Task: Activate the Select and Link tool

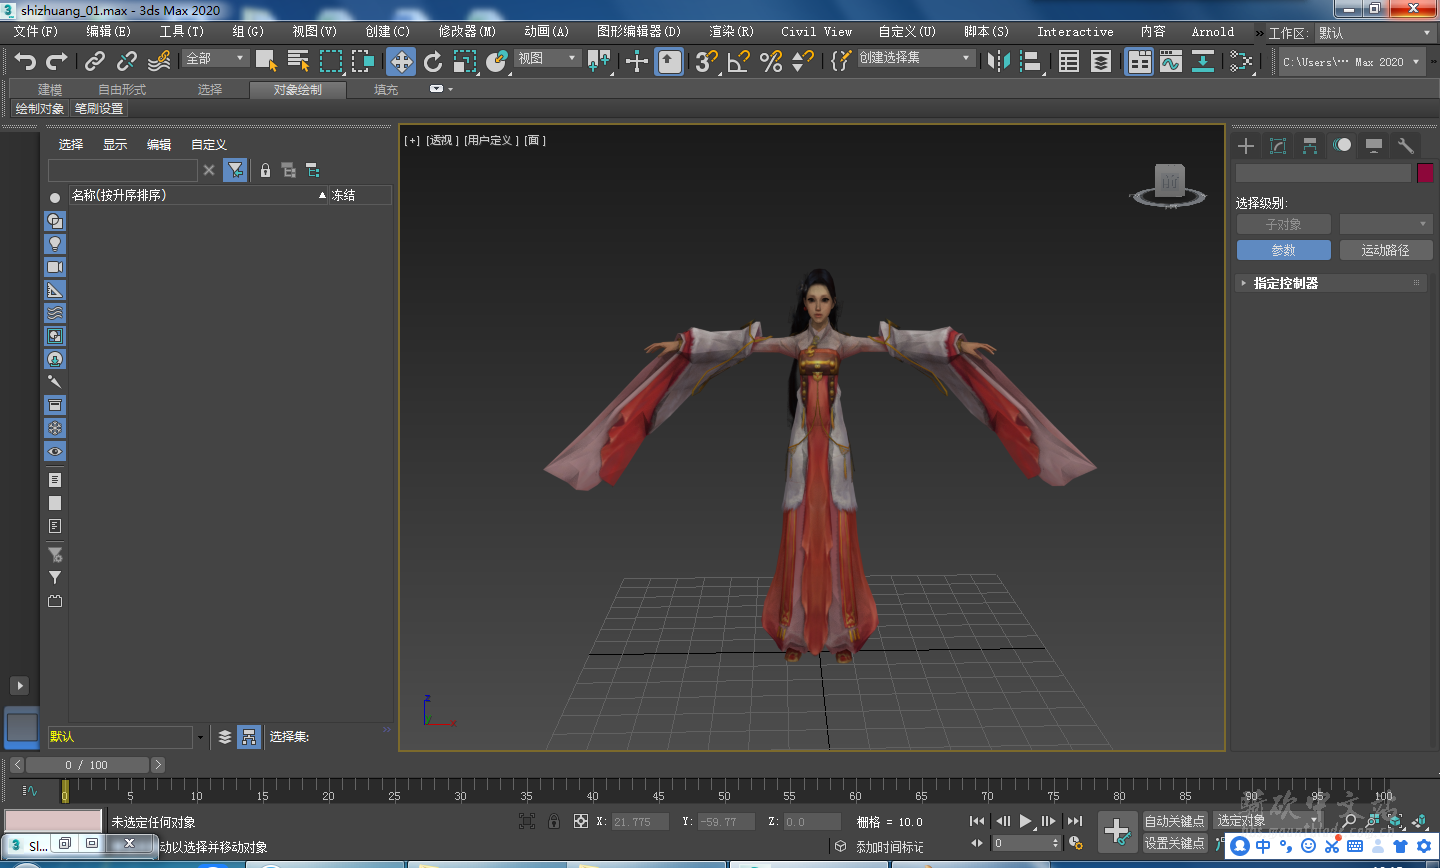Action: click(95, 61)
